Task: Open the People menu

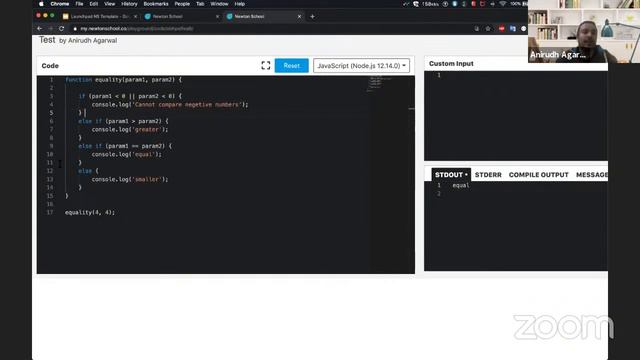Action: click(182, 4)
